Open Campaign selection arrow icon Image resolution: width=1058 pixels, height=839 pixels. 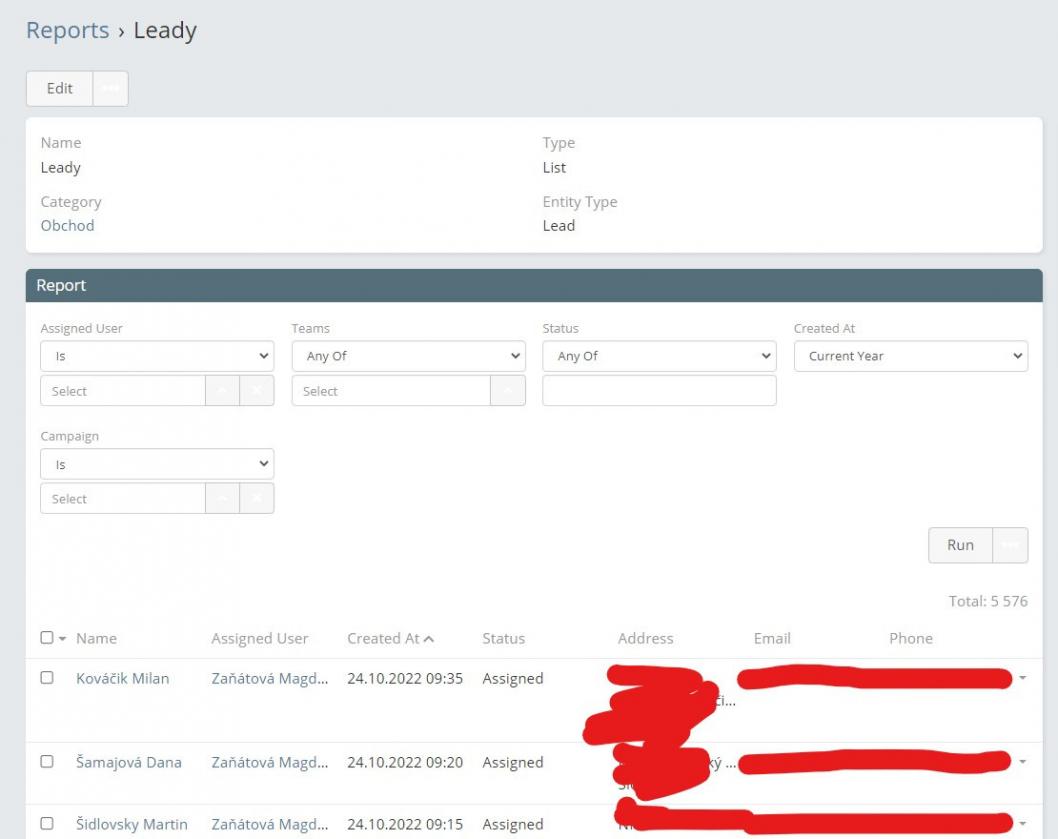pos(222,499)
